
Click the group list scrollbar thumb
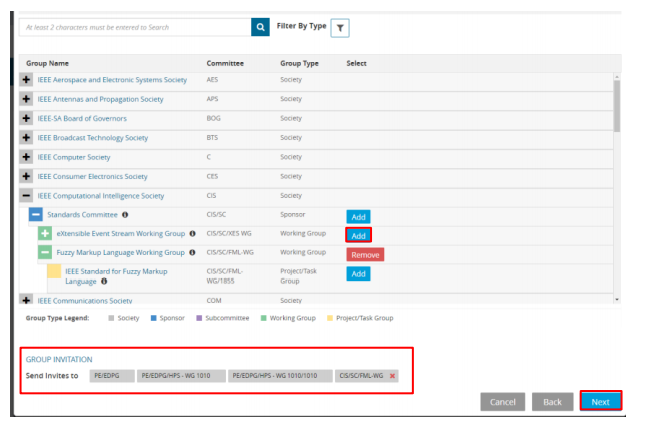[617, 106]
